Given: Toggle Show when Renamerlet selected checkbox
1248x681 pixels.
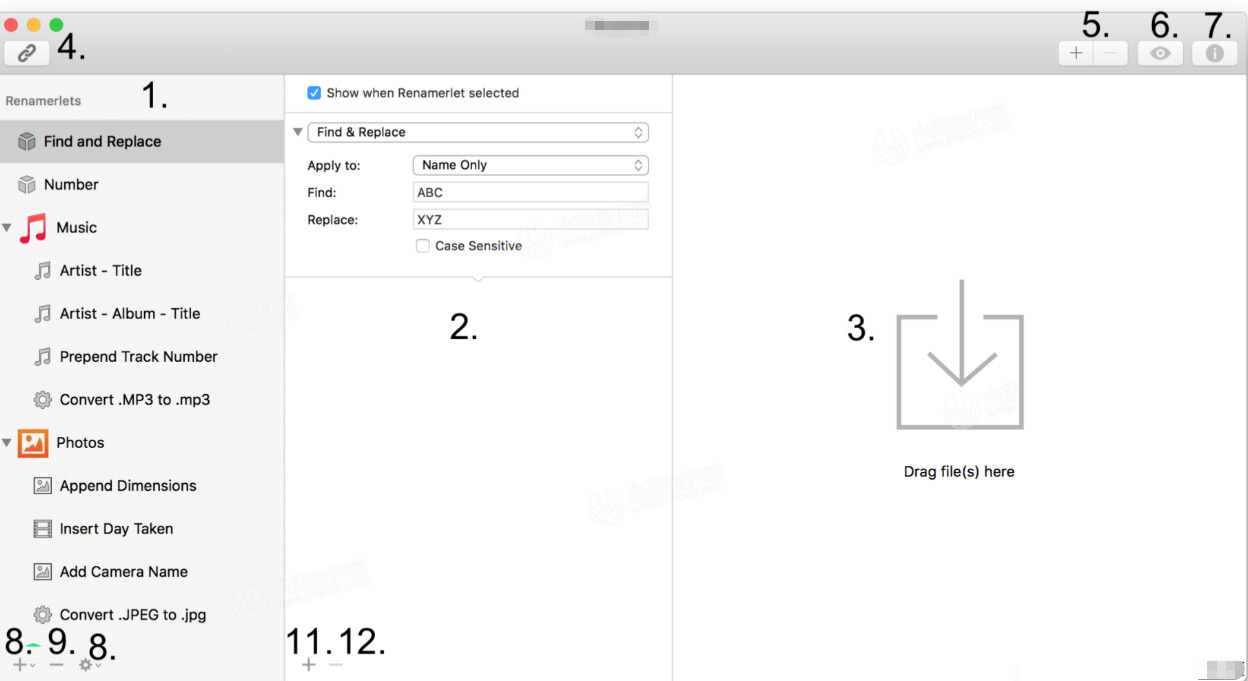Looking at the screenshot, I should [314, 93].
